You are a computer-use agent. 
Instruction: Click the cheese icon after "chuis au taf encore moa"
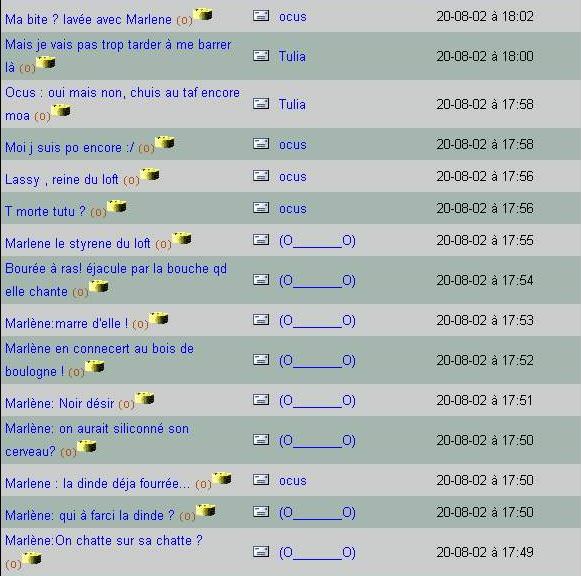click(61, 110)
